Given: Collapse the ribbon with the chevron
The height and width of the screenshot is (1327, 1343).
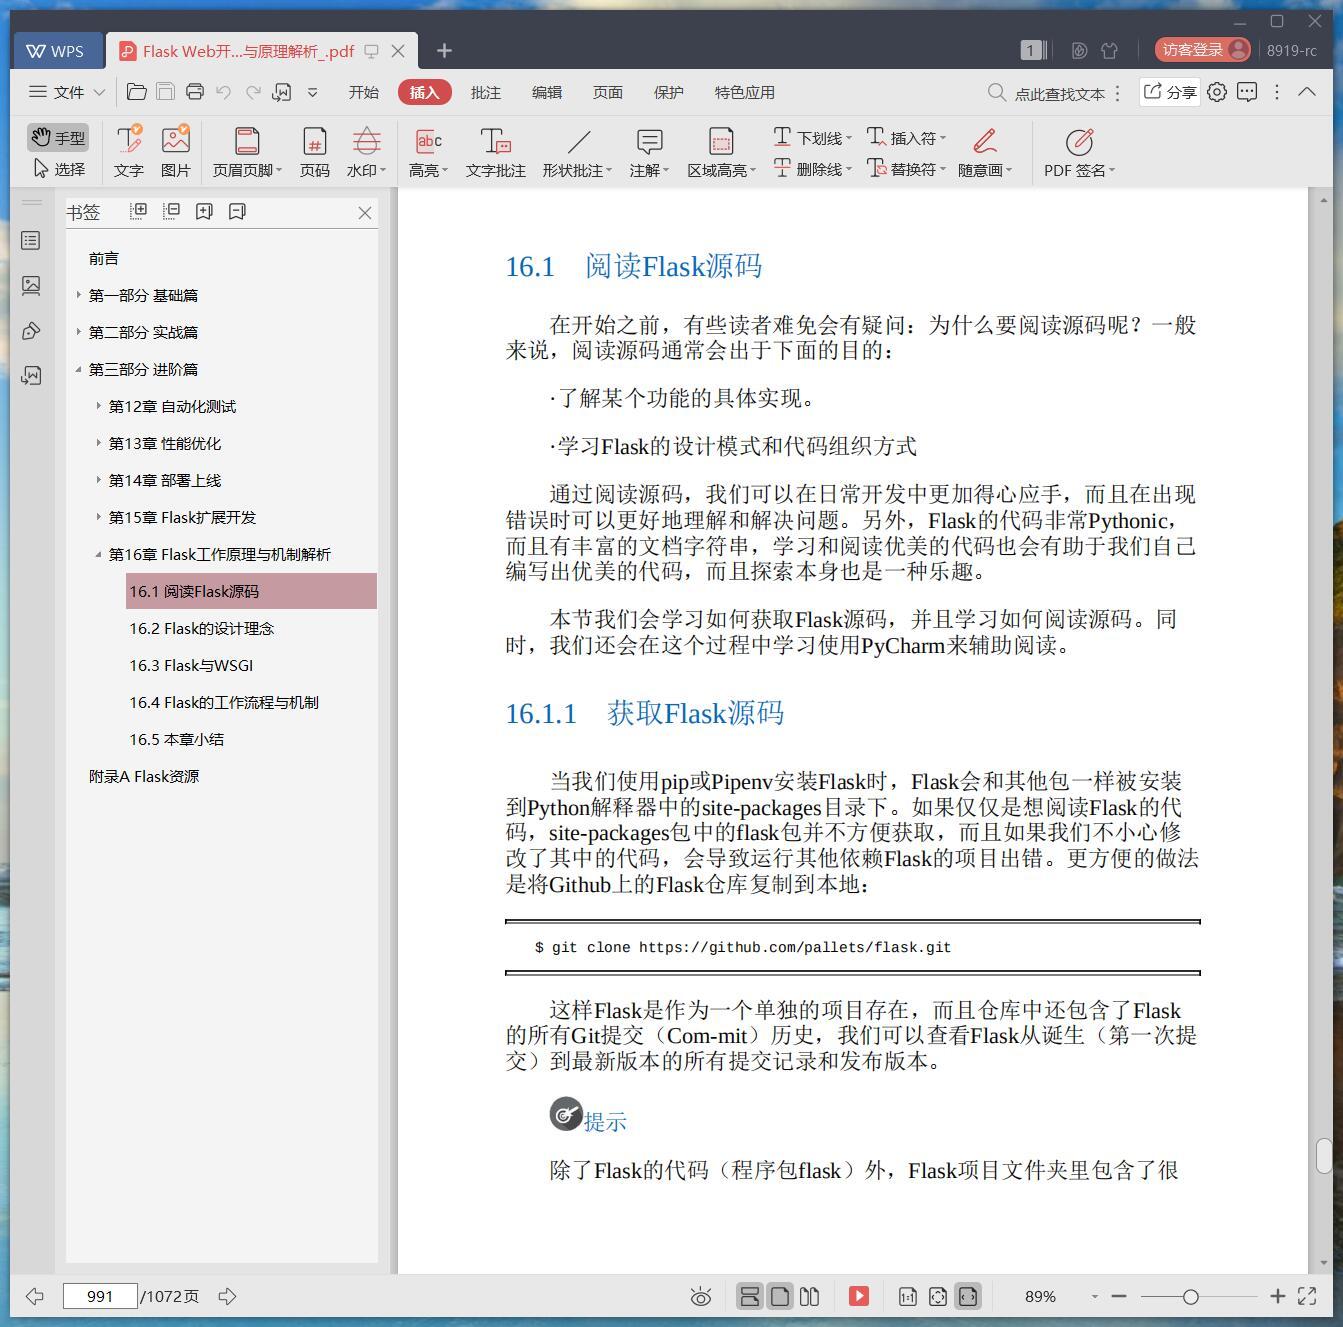Looking at the screenshot, I should click(x=1307, y=92).
